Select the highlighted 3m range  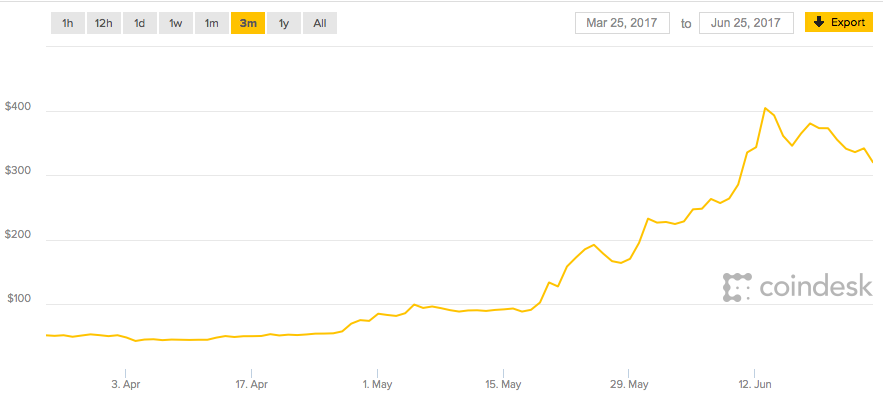click(x=248, y=24)
